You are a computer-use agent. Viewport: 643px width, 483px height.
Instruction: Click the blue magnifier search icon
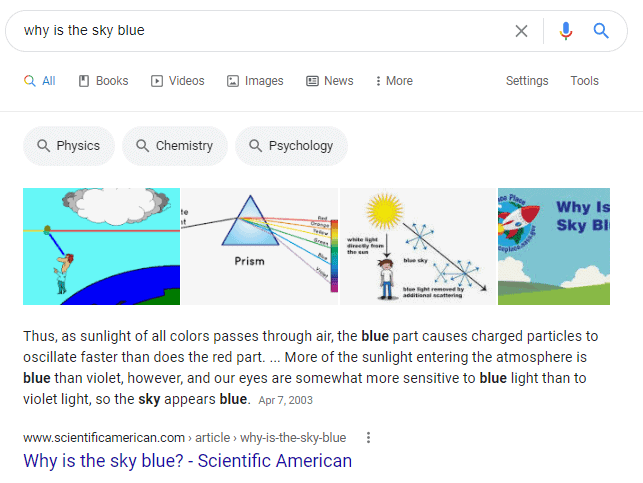(601, 31)
